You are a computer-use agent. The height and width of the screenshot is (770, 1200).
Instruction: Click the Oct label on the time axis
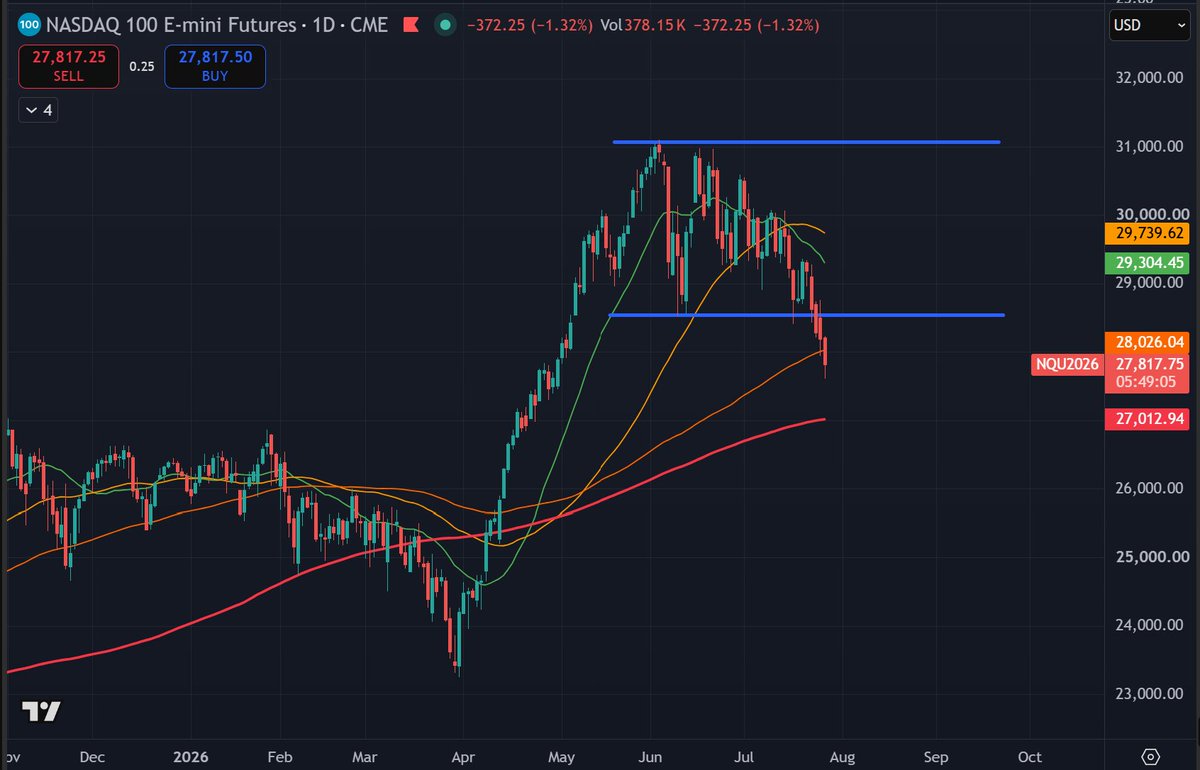[x=1030, y=756]
